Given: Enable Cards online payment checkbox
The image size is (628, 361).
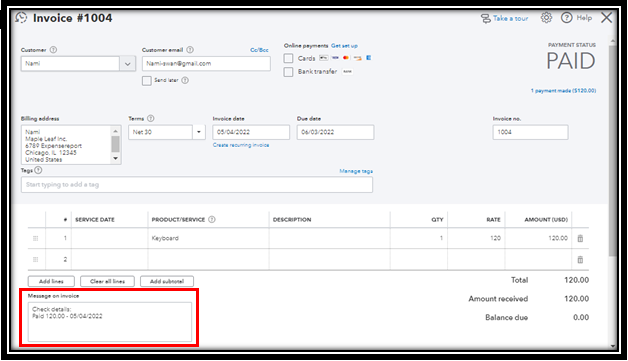Looking at the screenshot, I should pyautogui.click(x=288, y=58).
